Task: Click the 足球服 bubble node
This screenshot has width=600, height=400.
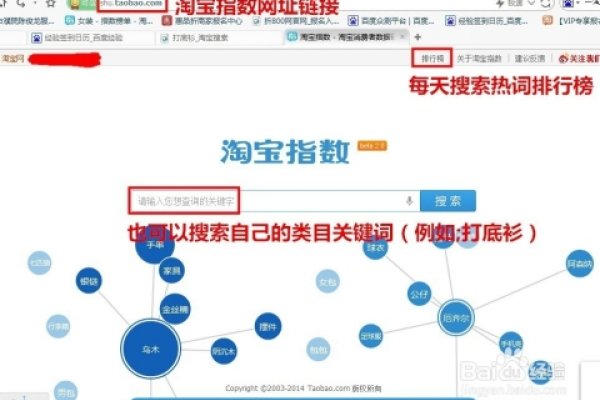Action: 371,336
